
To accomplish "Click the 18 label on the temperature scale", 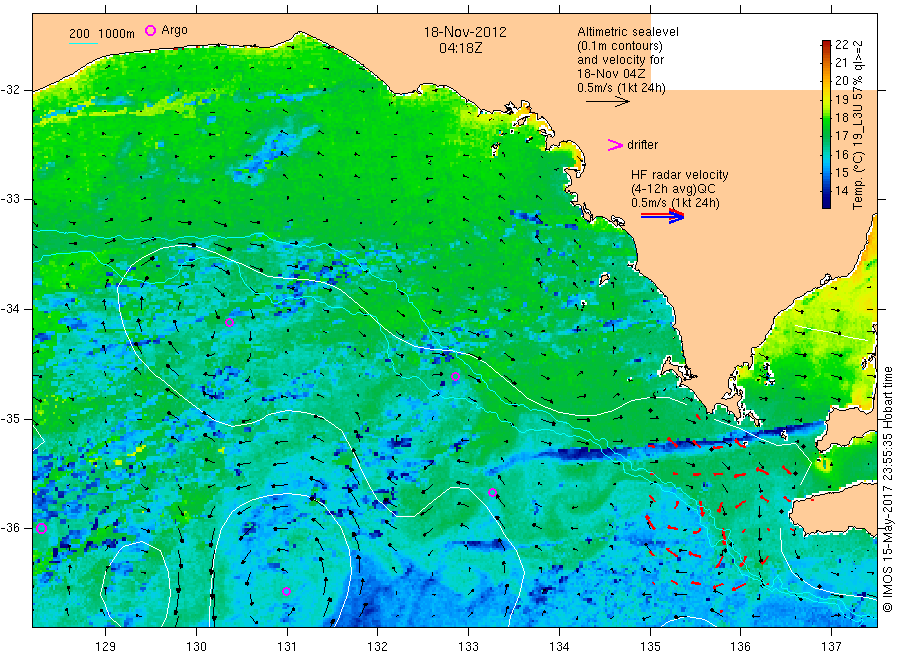I will tap(841, 118).
